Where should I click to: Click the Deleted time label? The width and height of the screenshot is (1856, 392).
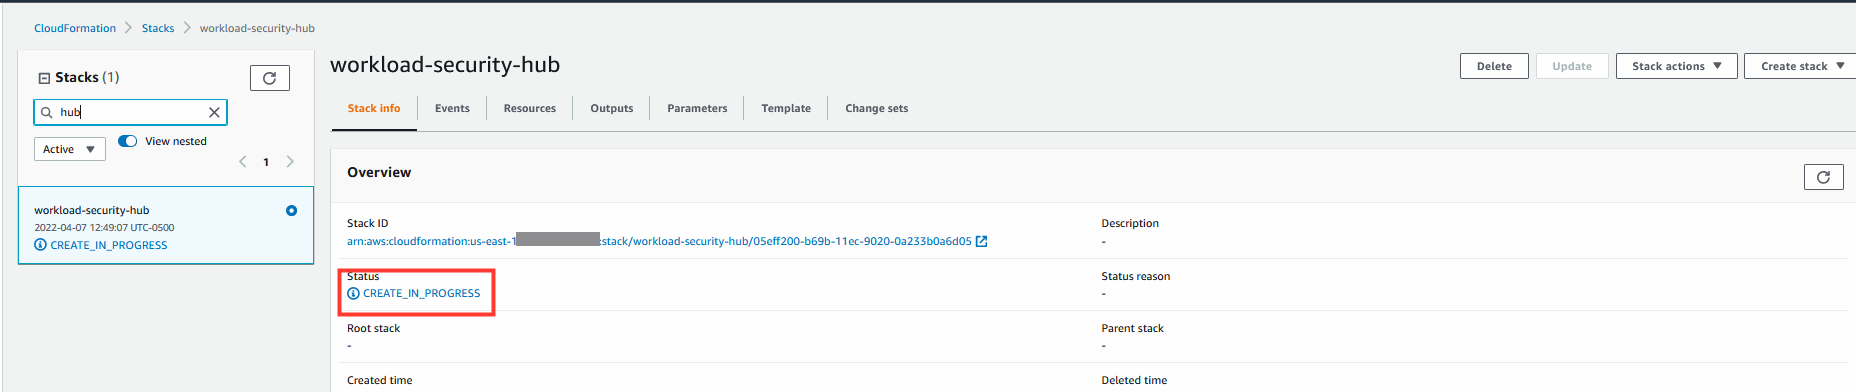1134,380
